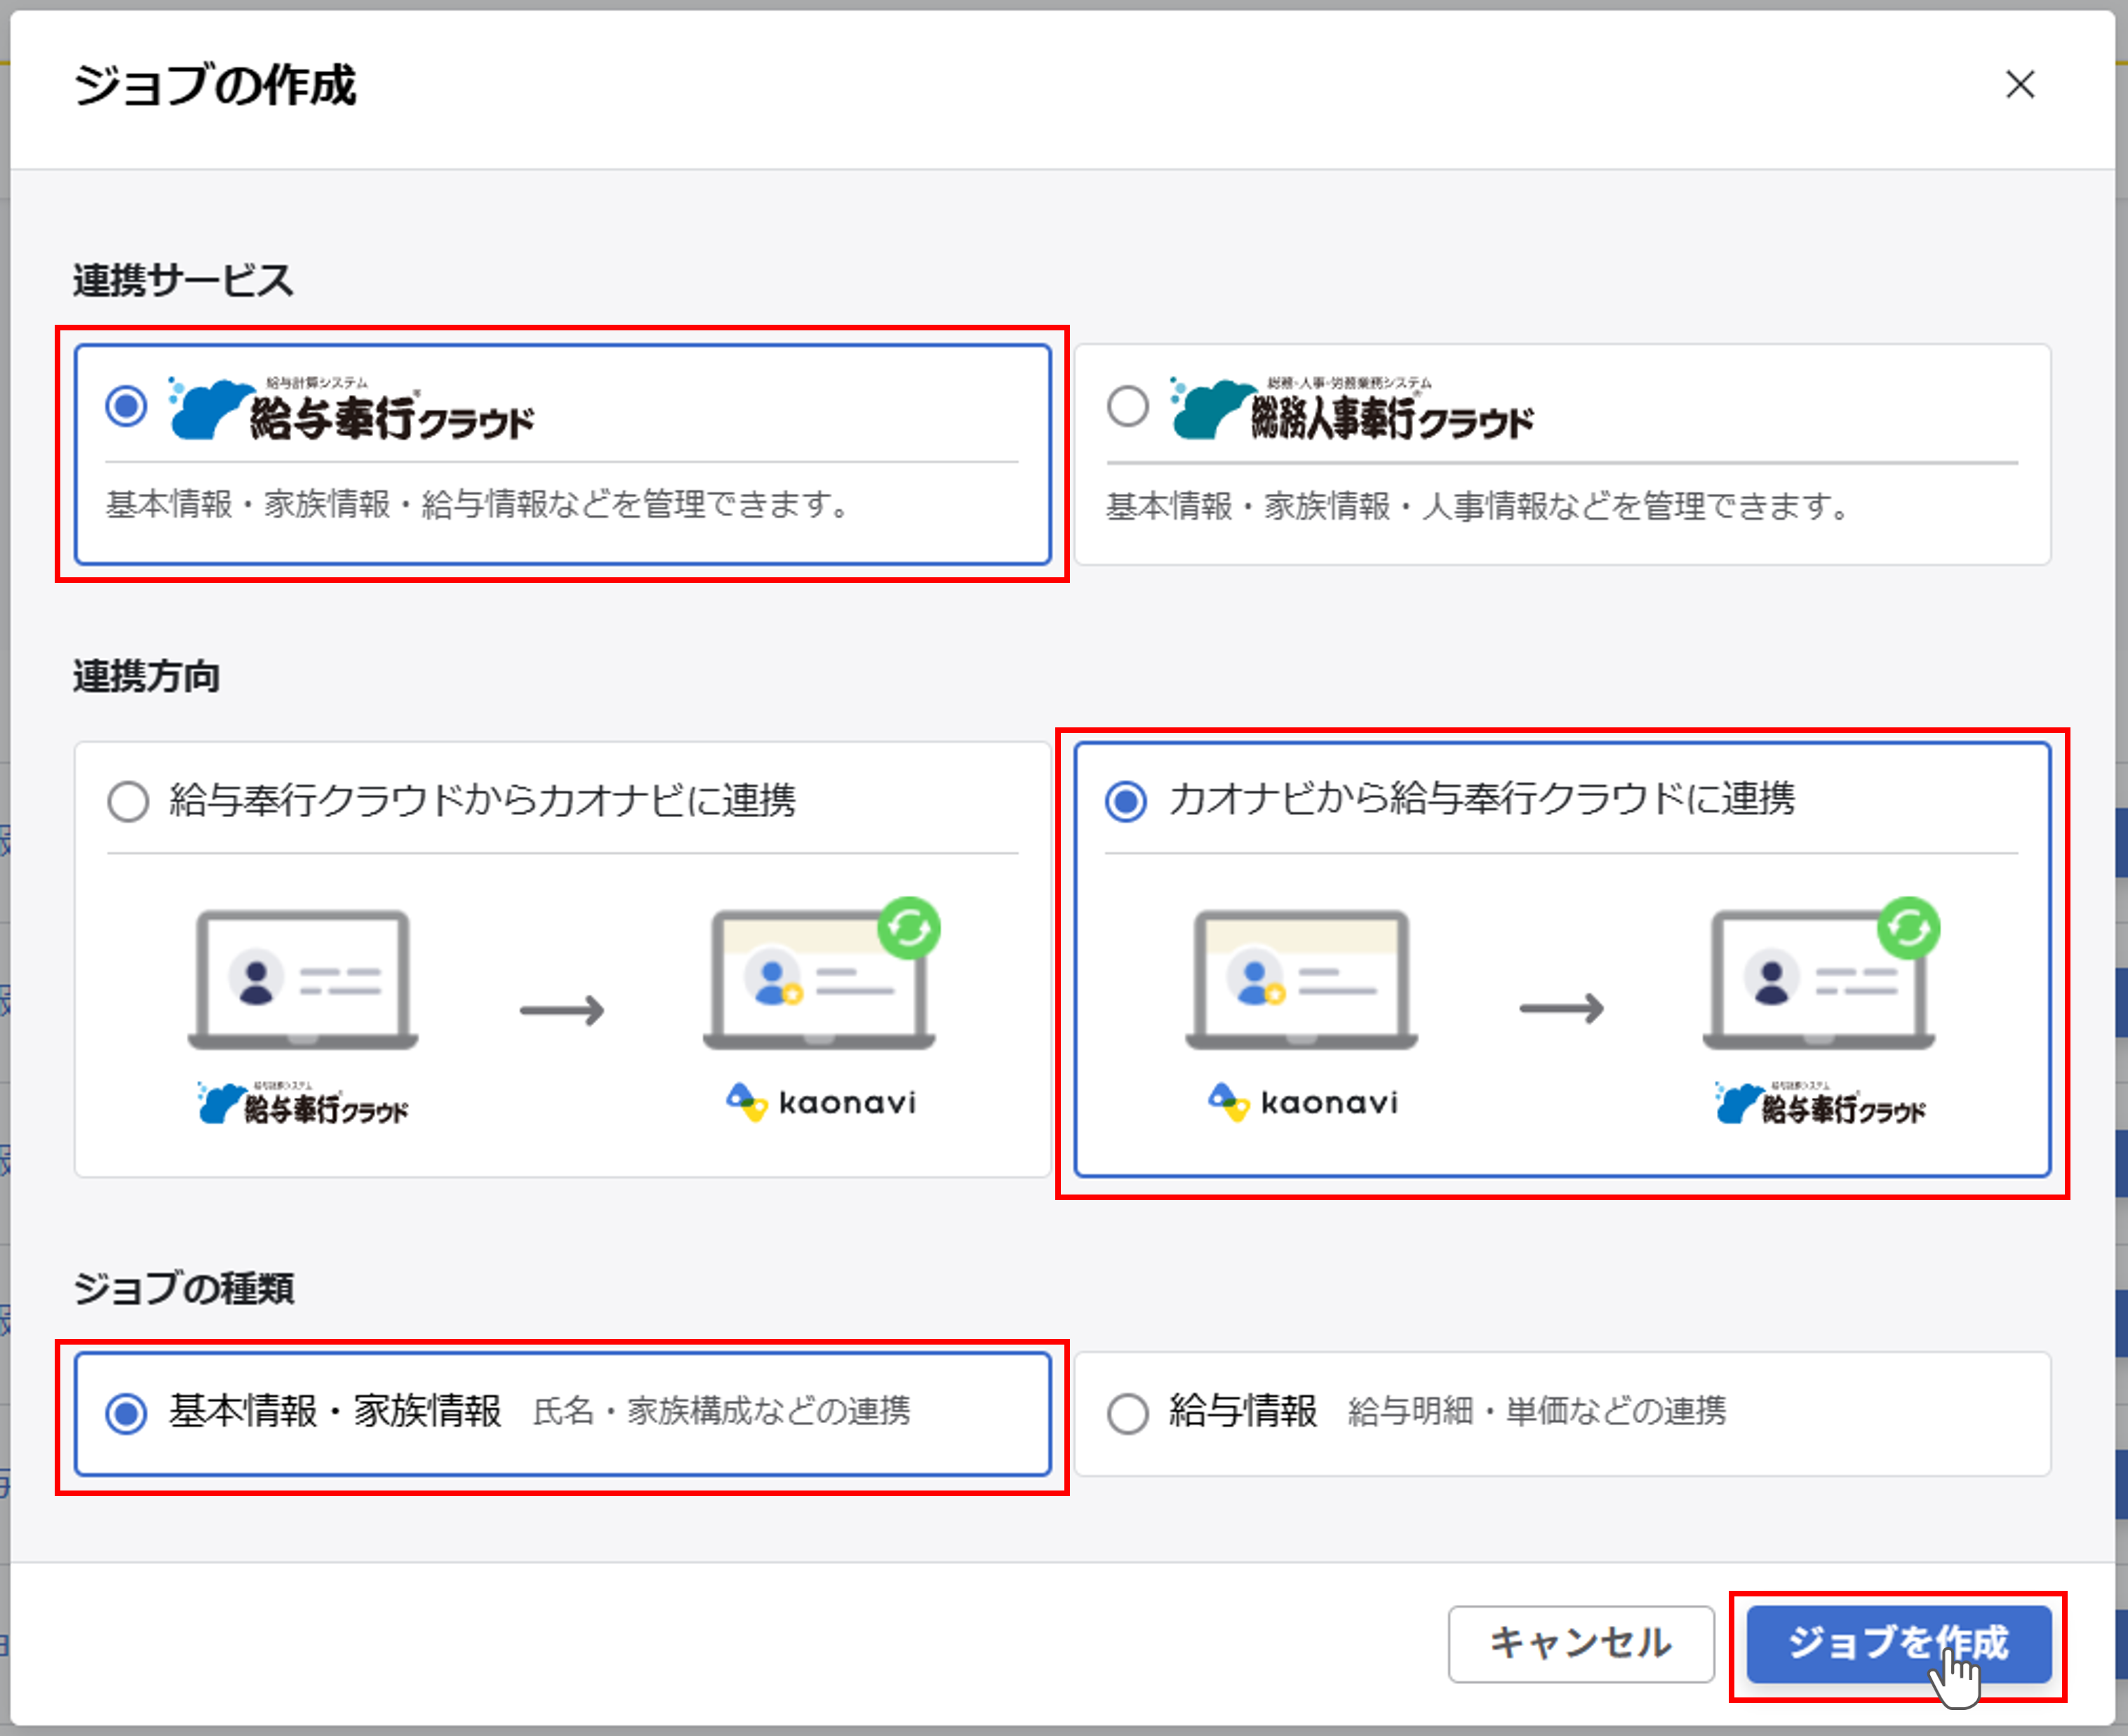Viewport: 2128px width, 1736px height.
Task: Click the text 氏名・家族構成などの連携
Action: click(x=721, y=1411)
